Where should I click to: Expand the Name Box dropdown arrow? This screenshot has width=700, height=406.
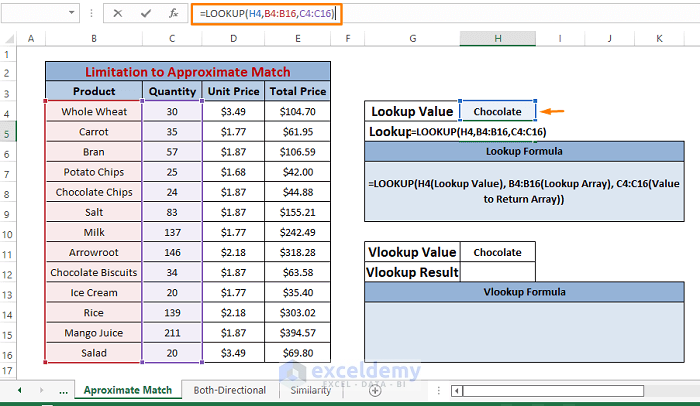[71, 13]
